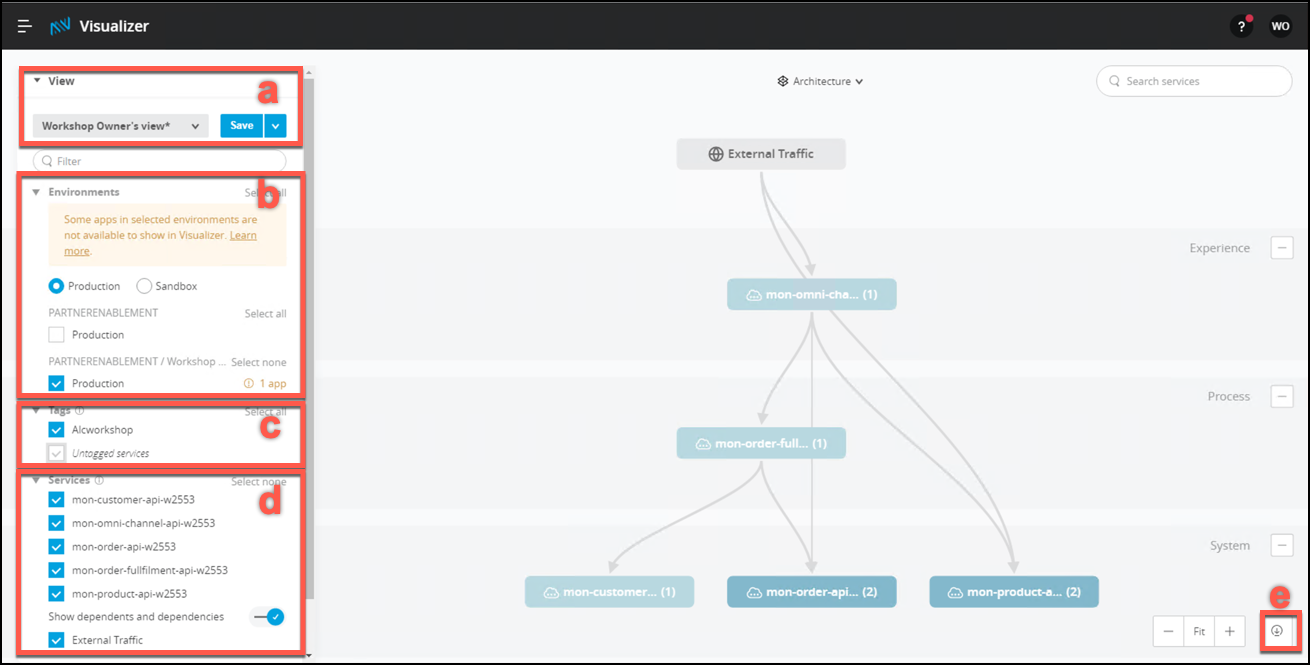This screenshot has height=665, width=1311.
Task: Toggle the Untagged services checkbox
Action: click(x=56, y=453)
